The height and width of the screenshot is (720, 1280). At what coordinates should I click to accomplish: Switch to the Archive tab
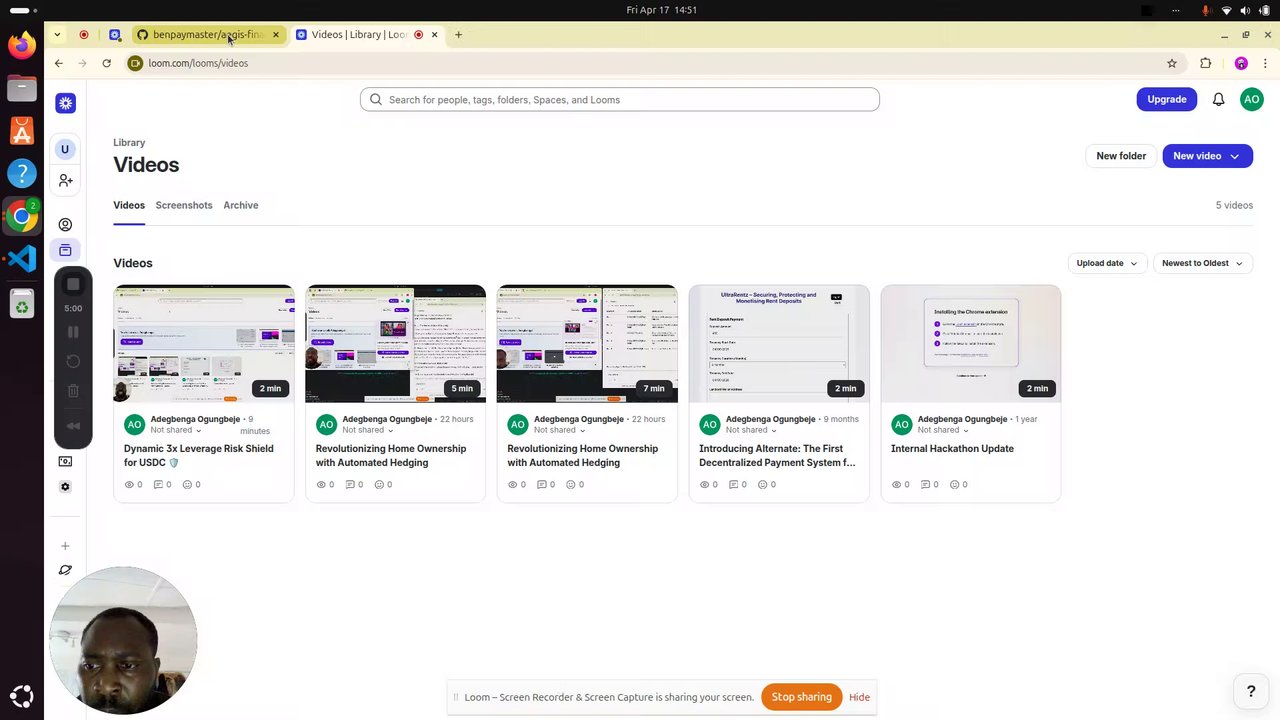click(240, 205)
